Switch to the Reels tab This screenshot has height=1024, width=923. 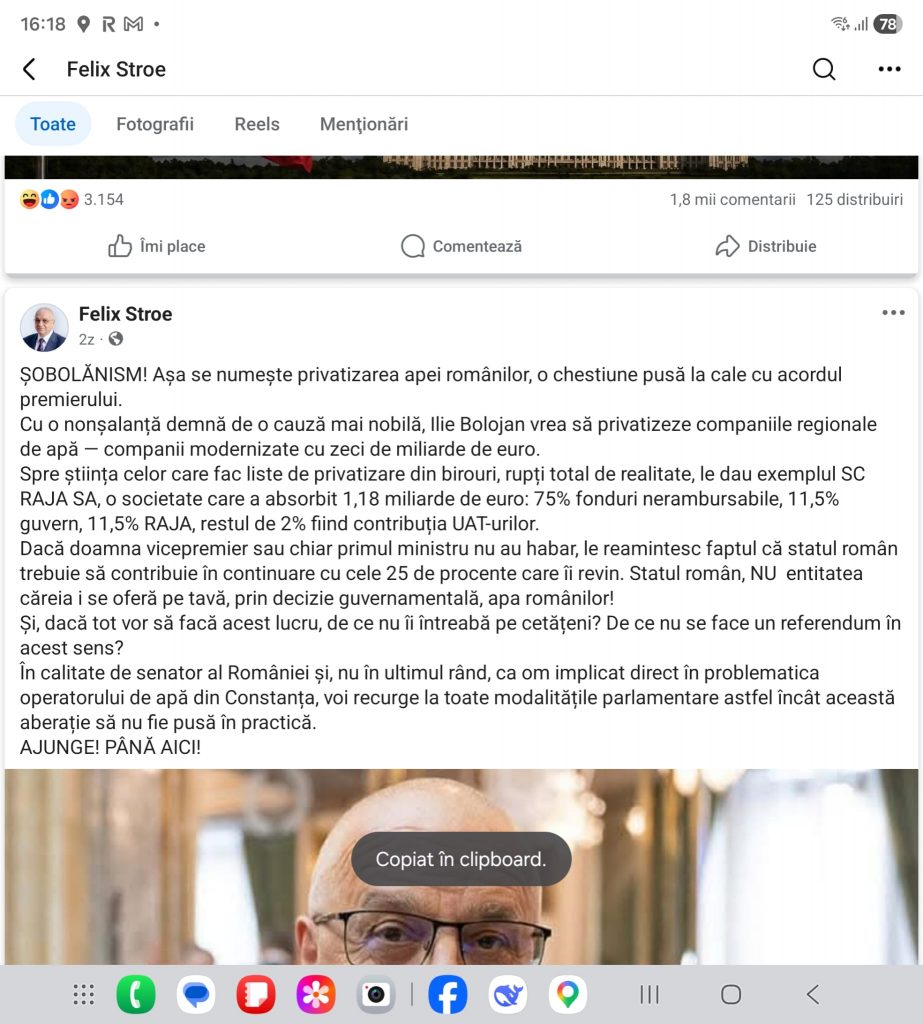tap(257, 124)
